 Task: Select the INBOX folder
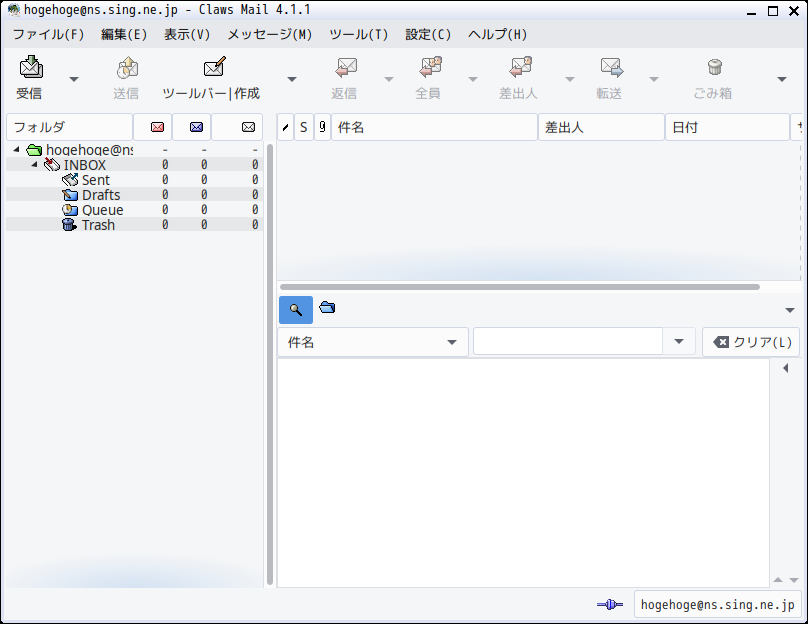coord(85,165)
